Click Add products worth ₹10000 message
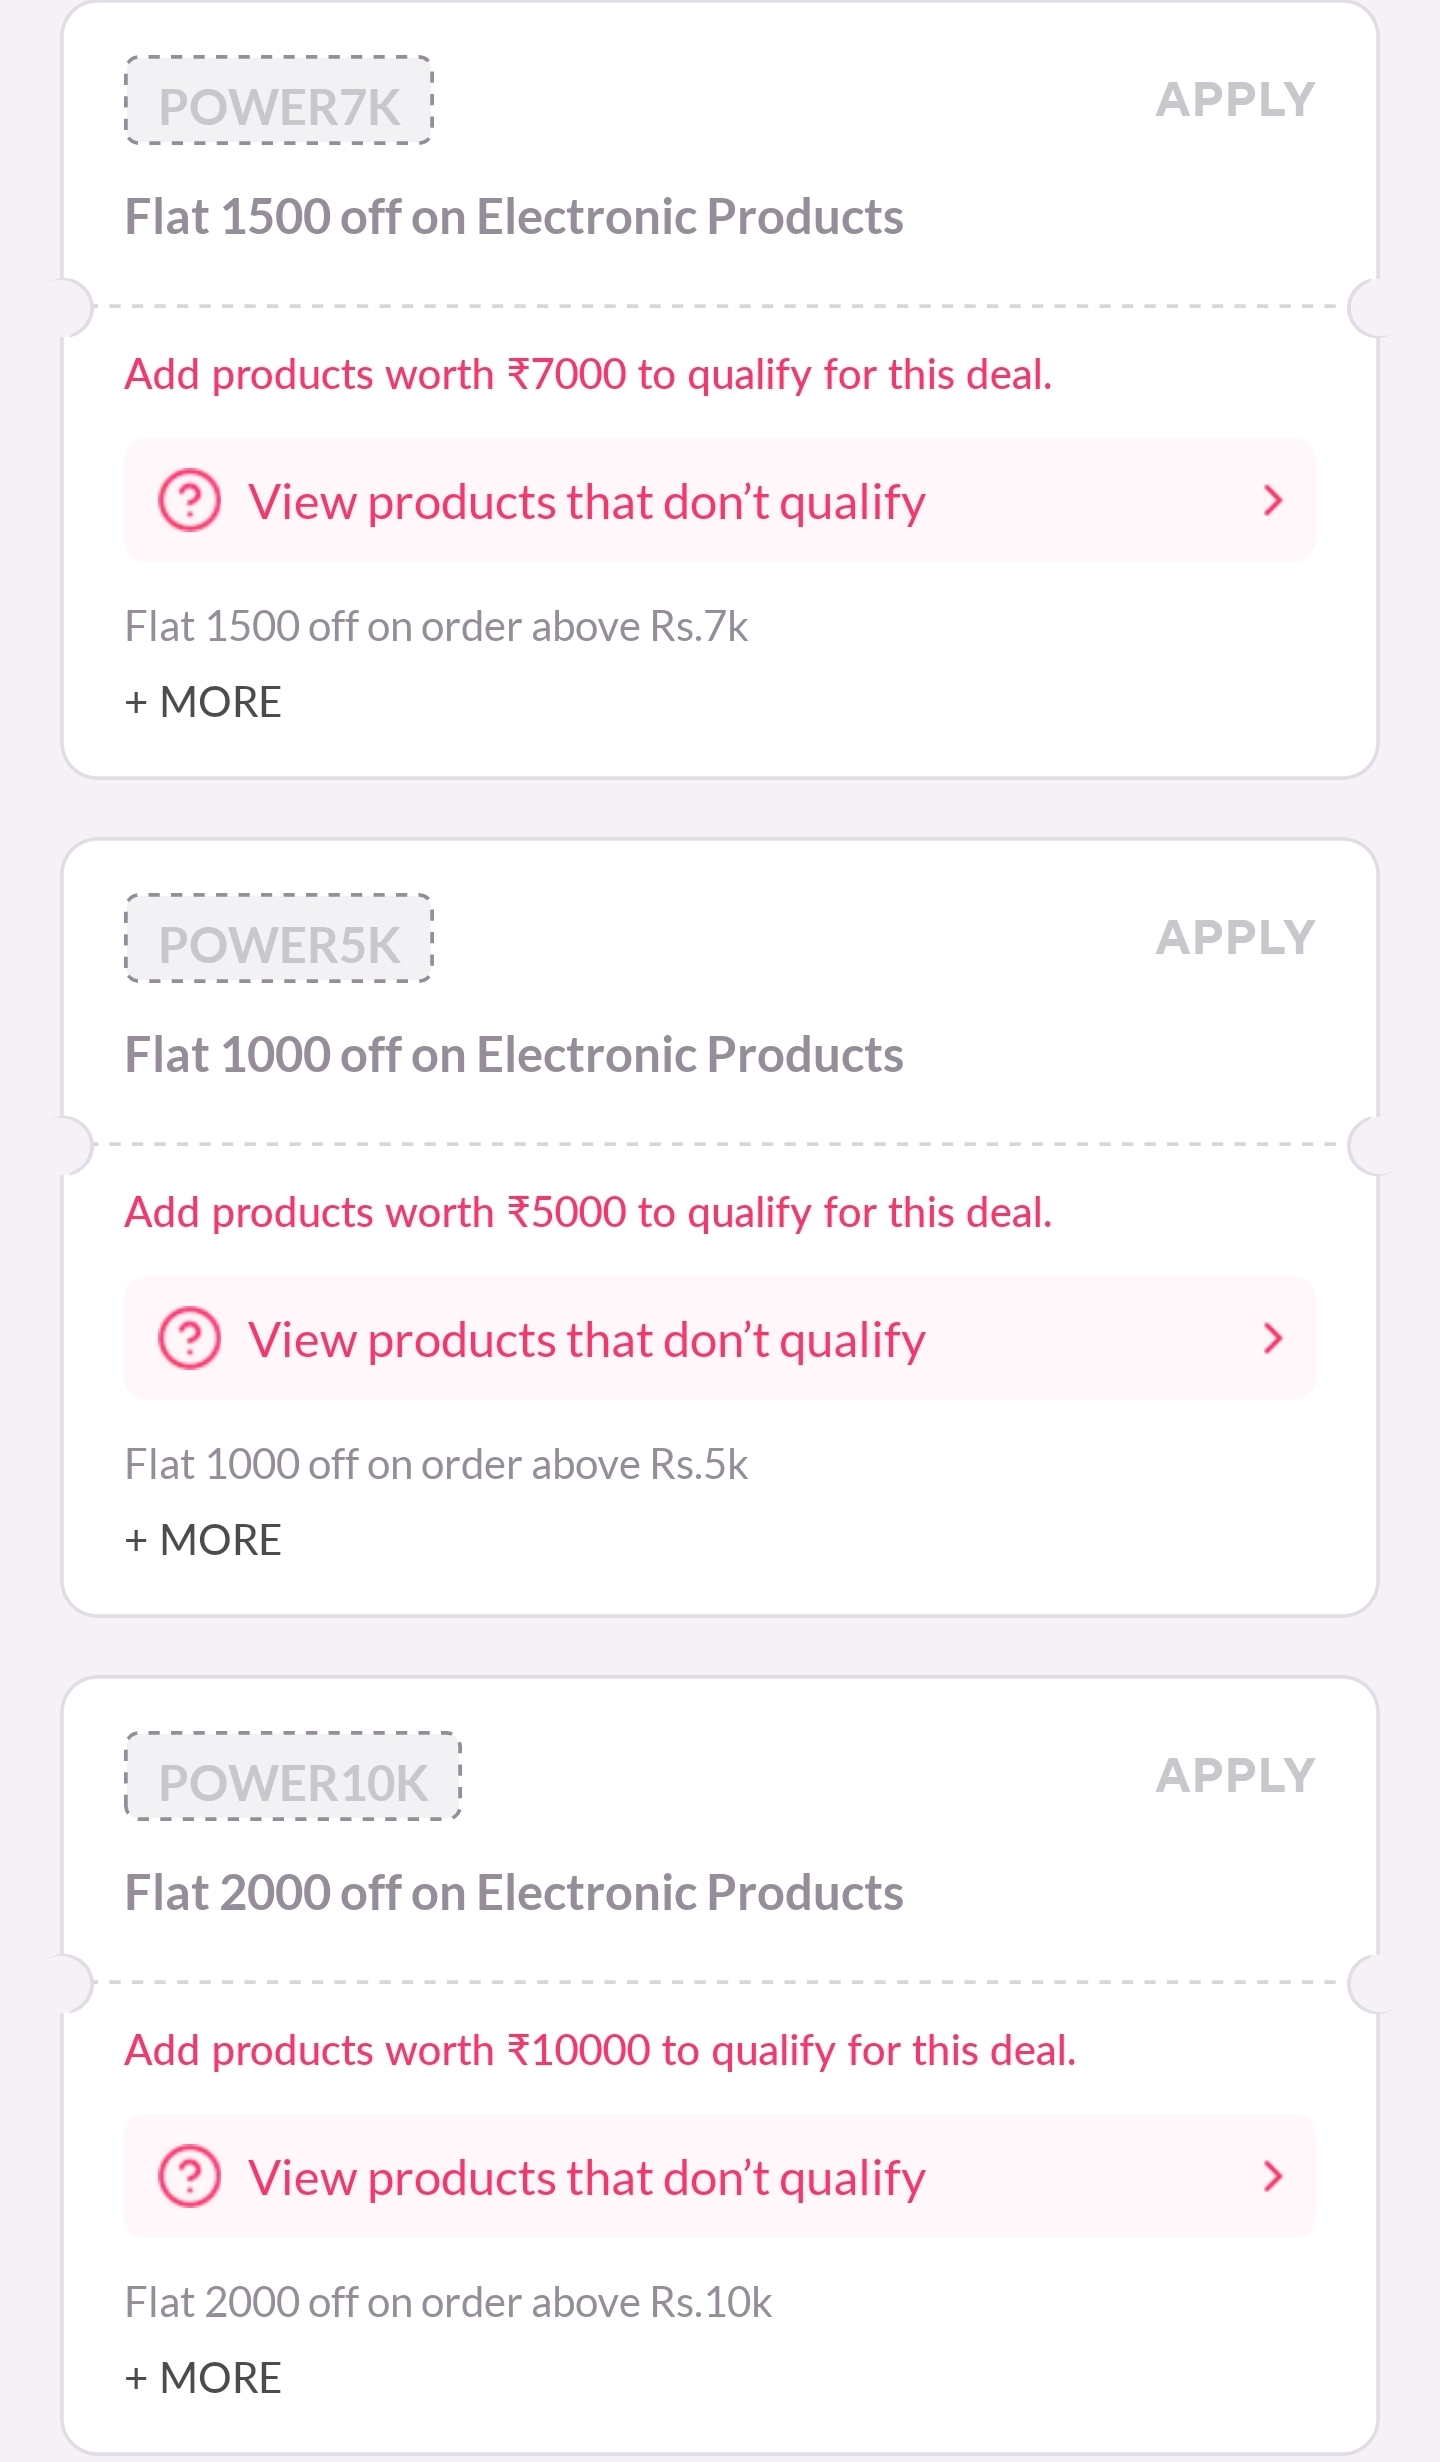The width and height of the screenshot is (1440, 2462). (x=600, y=2051)
